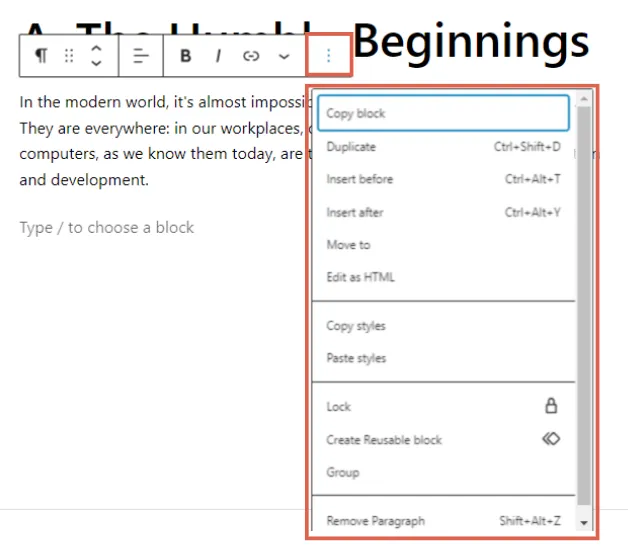
Task: Move block down with the down chevron
Action: [x=96, y=63]
